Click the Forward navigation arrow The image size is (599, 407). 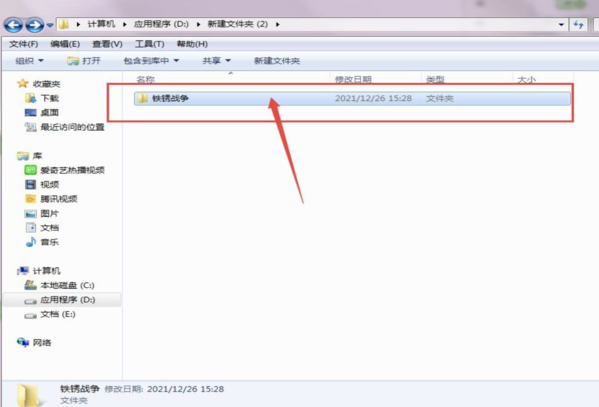pyautogui.click(x=35, y=25)
